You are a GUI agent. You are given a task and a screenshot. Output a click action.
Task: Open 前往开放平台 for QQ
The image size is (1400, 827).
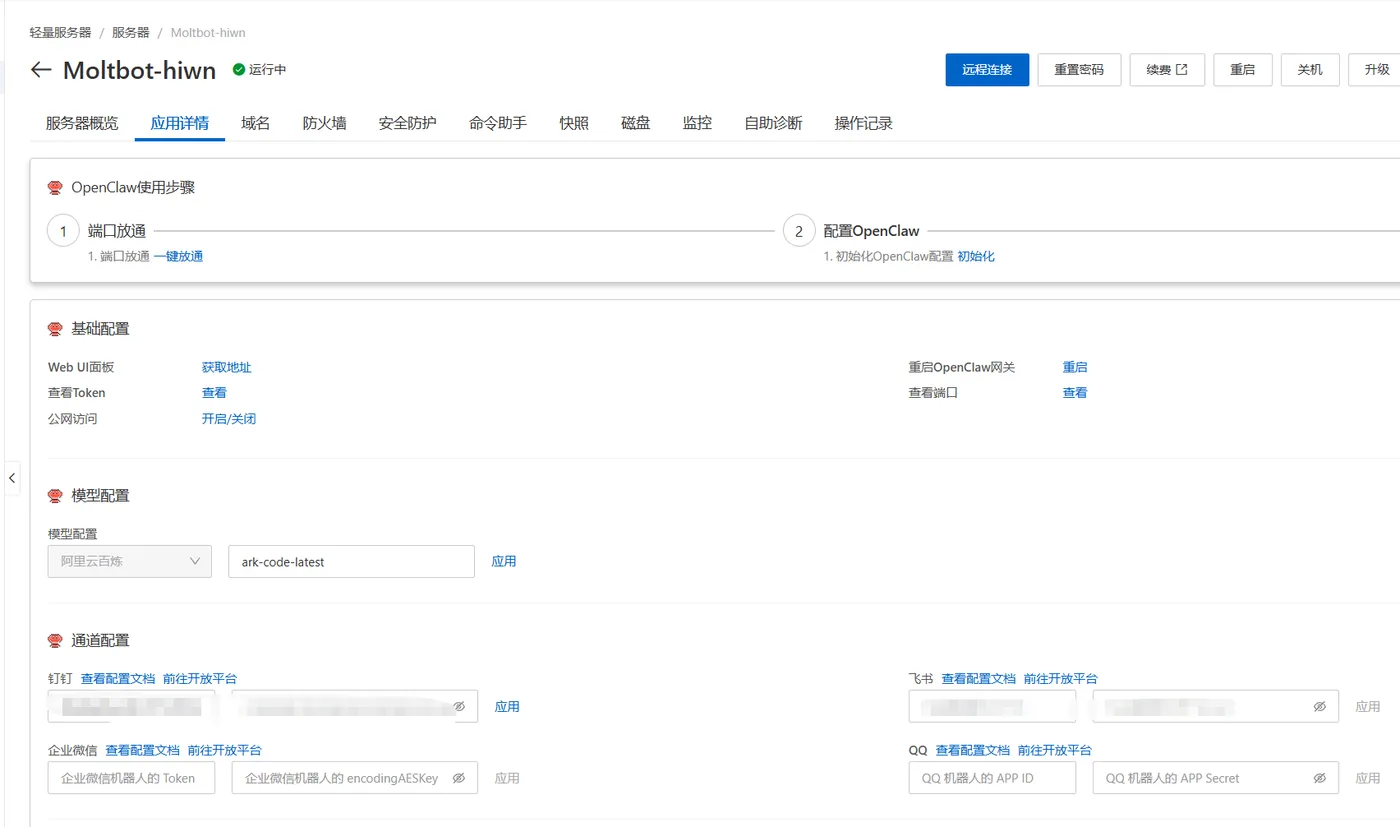(x=1055, y=750)
